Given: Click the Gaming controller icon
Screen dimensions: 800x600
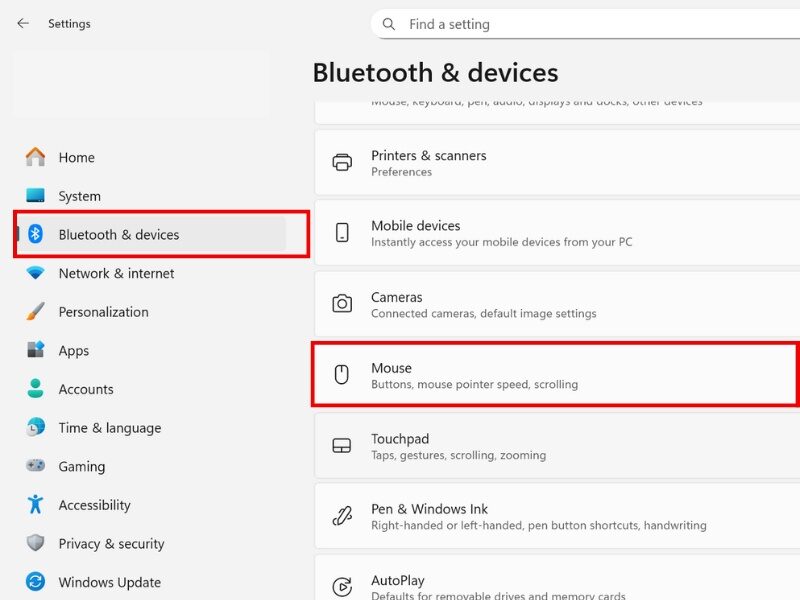Looking at the screenshot, I should click(36, 466).
